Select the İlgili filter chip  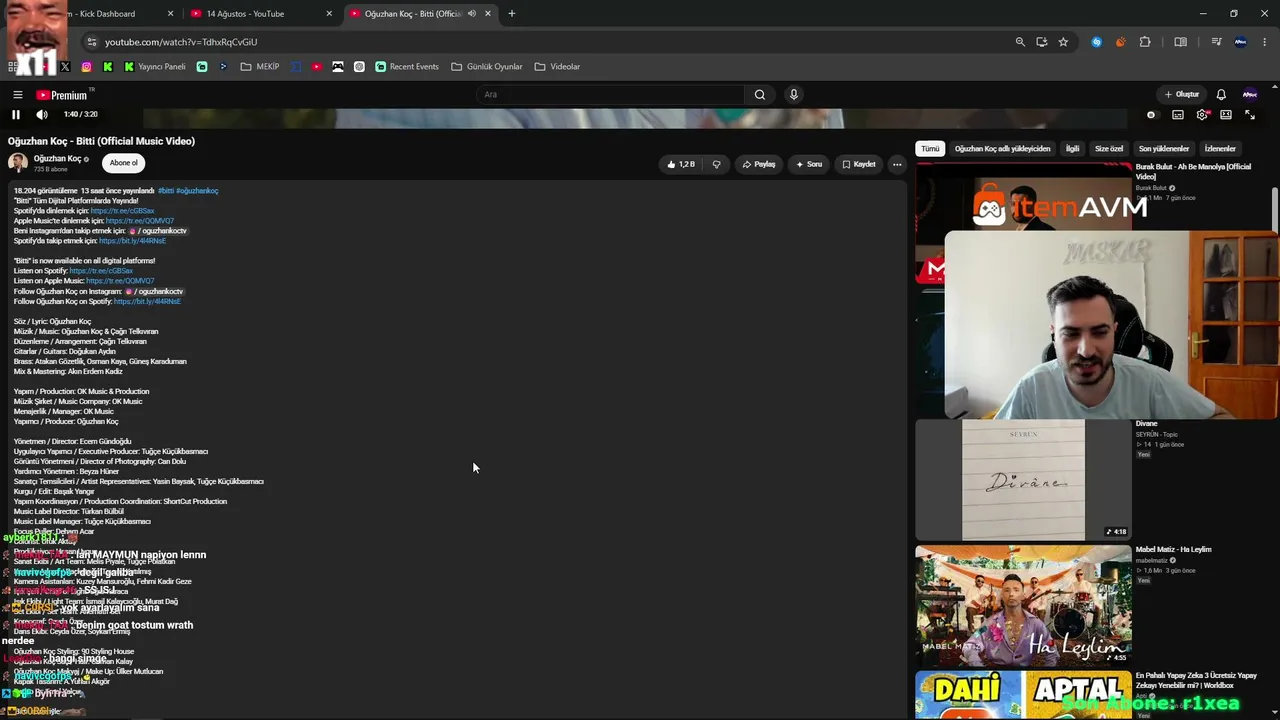(x=1072, y=149)
